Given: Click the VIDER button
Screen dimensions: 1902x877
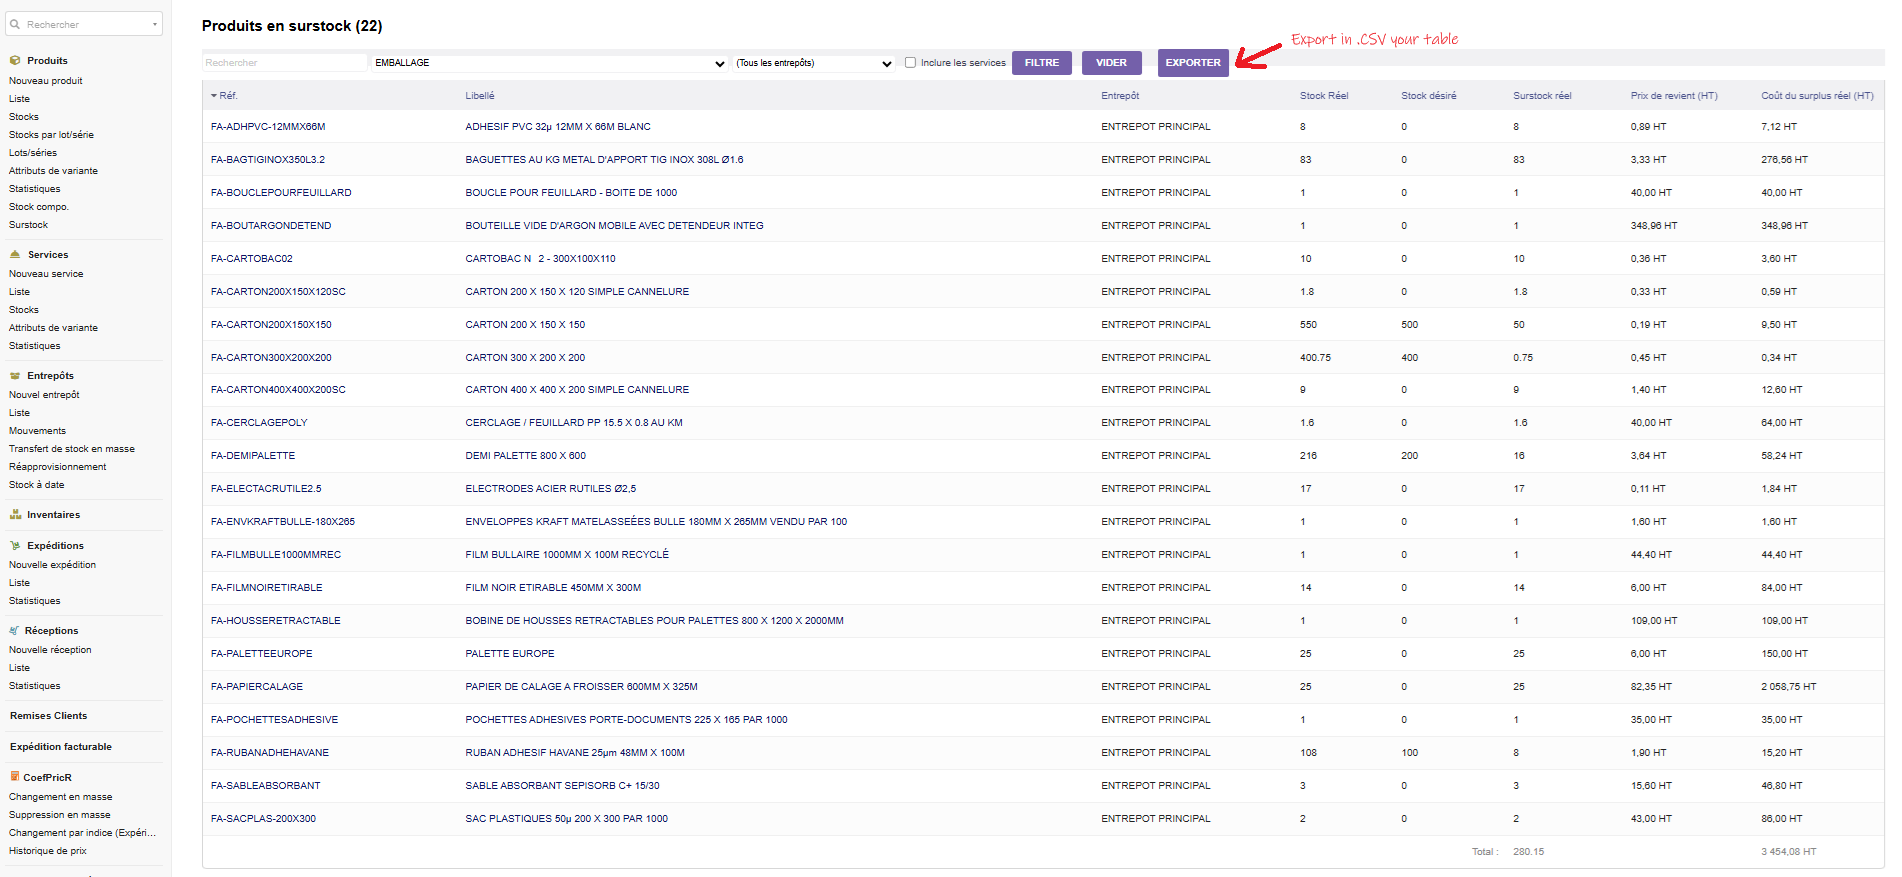Looking at the screenshot, I should click(1111, 63).
